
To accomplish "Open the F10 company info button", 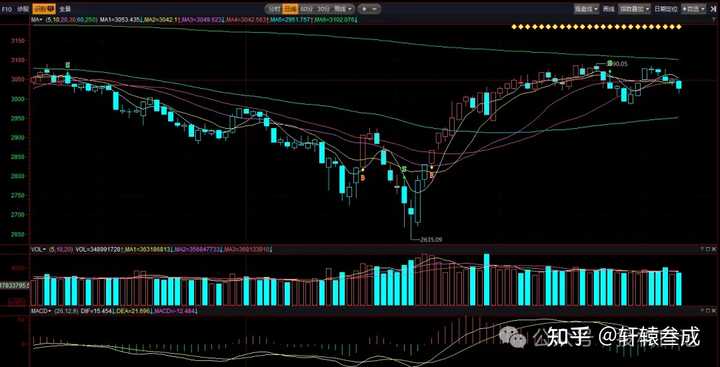I will pos(6,9).
